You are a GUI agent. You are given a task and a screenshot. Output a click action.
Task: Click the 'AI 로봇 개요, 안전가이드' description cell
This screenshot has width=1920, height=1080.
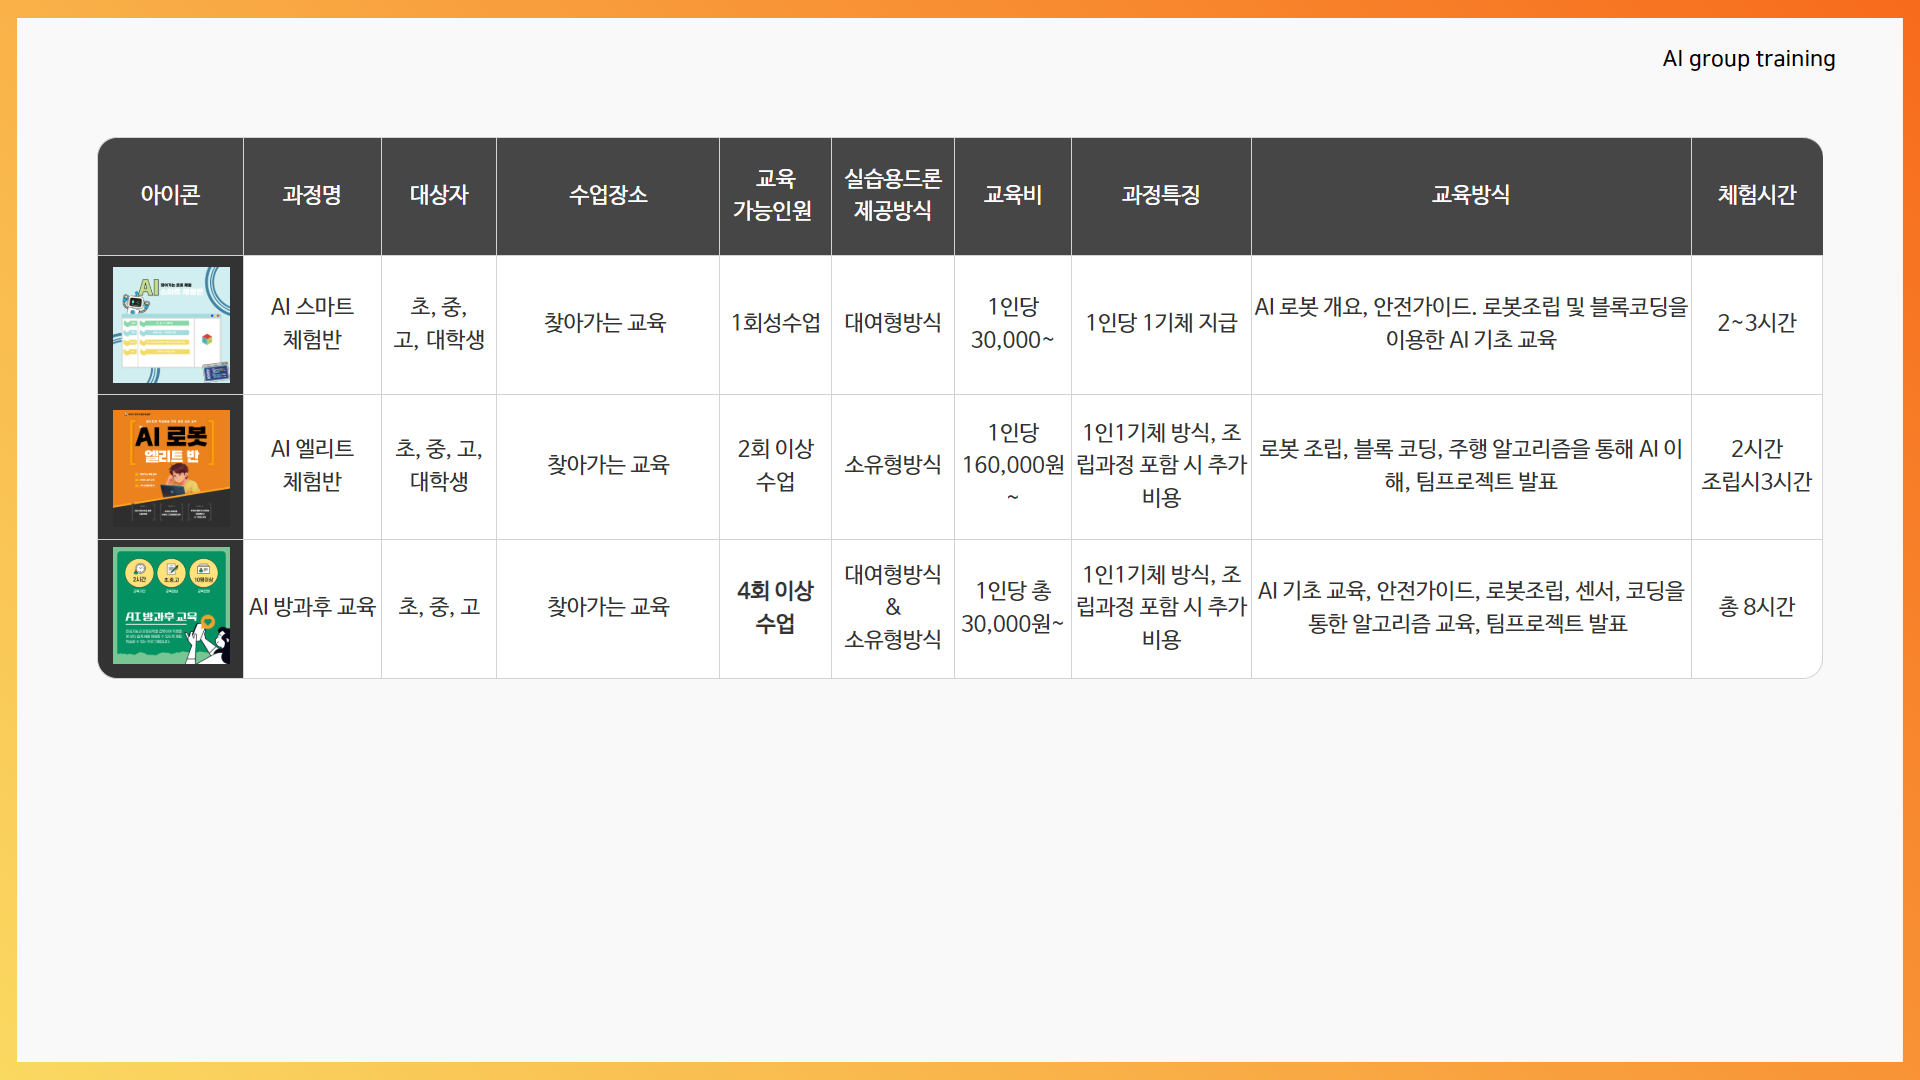pyautogui.click(x=1471, y=324)
